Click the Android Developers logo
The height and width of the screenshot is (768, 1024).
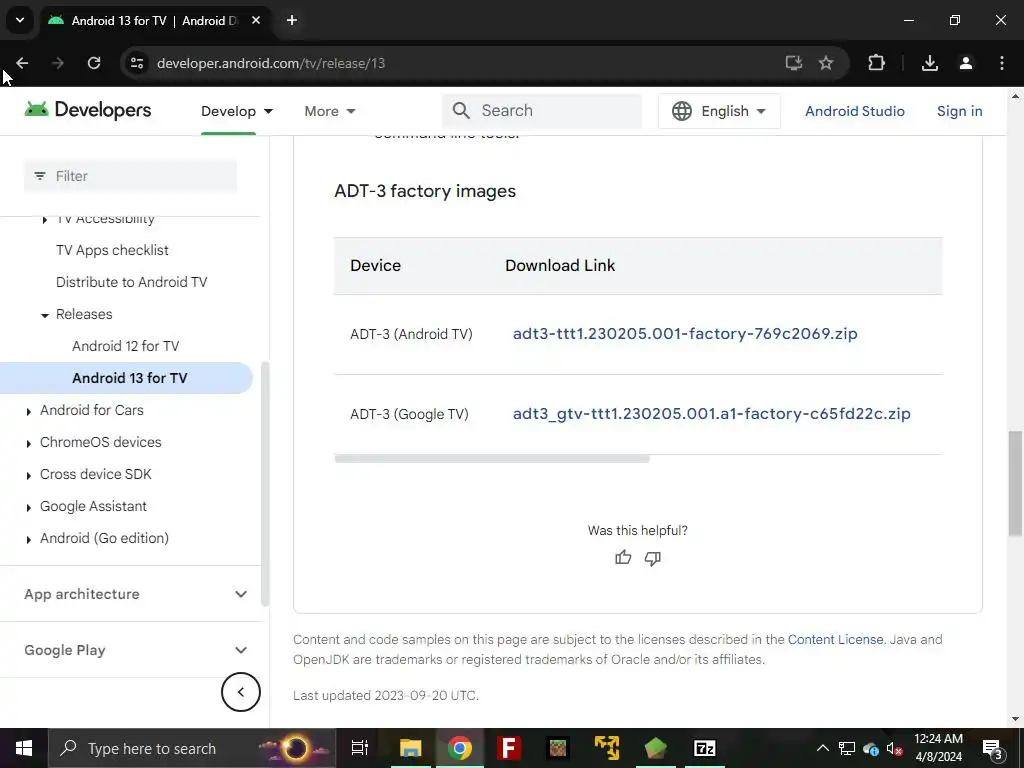[88, 110]
